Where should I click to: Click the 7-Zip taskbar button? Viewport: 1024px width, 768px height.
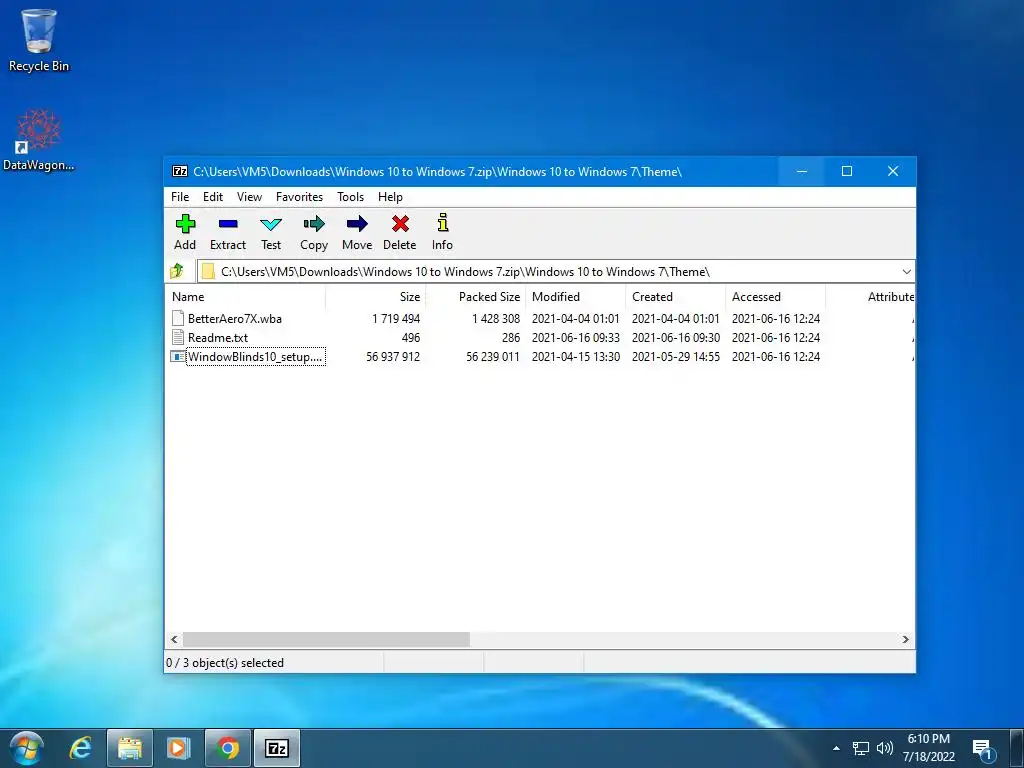(277, 748)
